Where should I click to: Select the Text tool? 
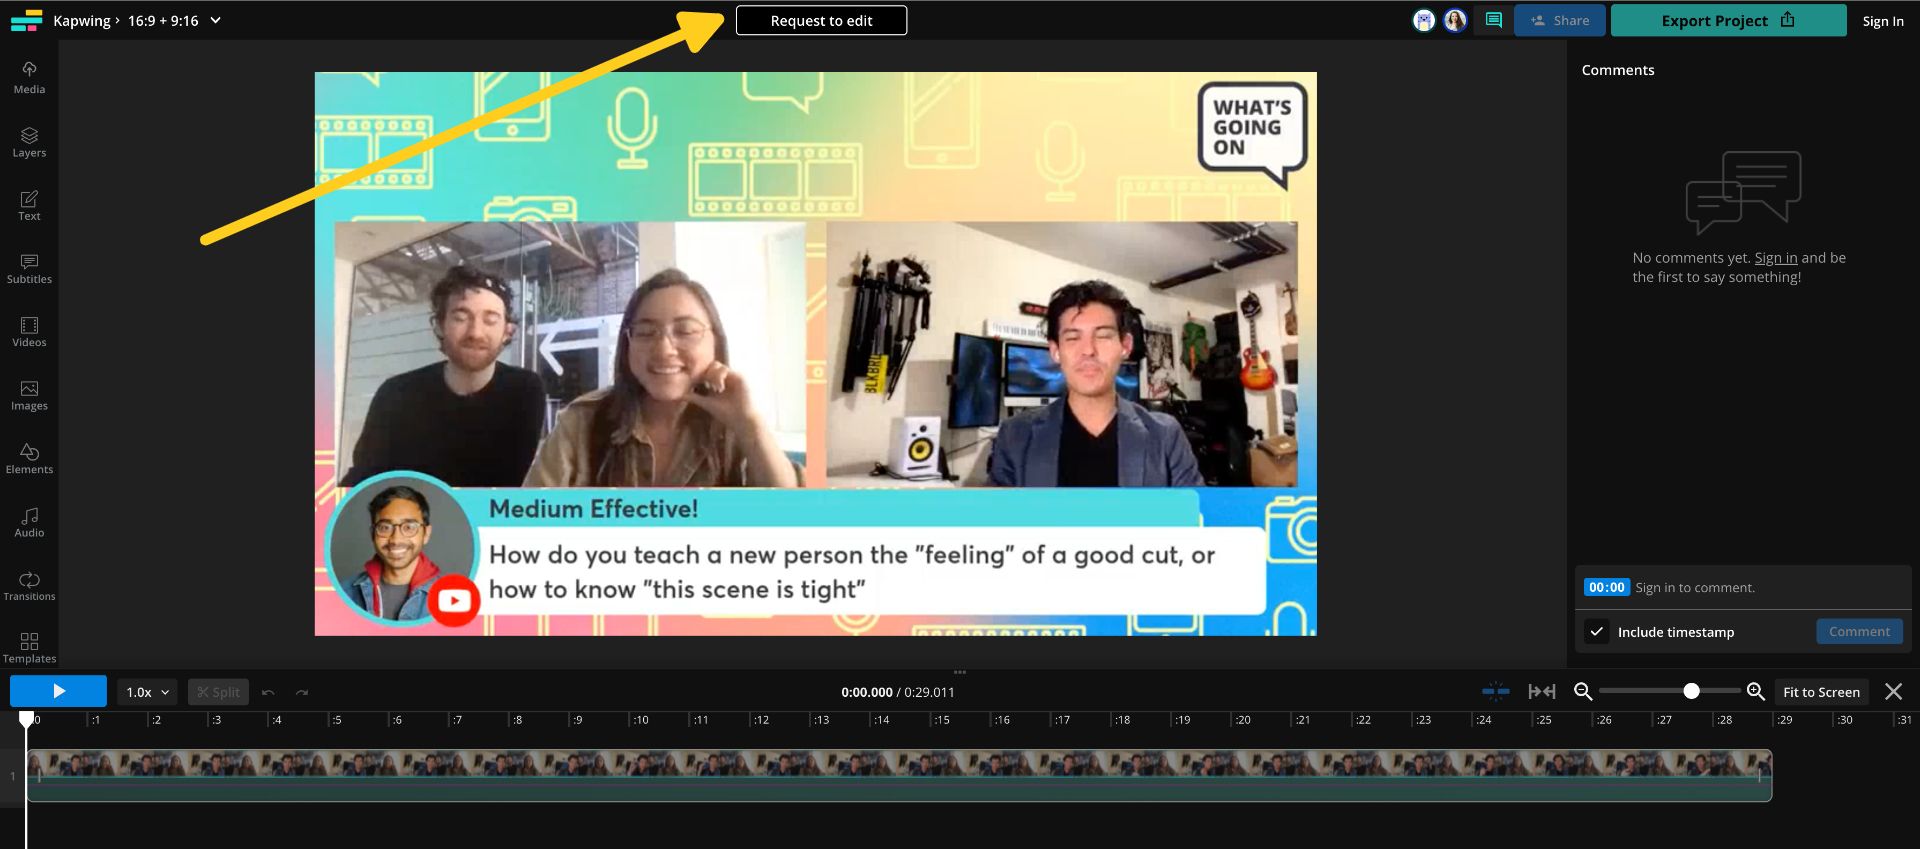(29, 205)
